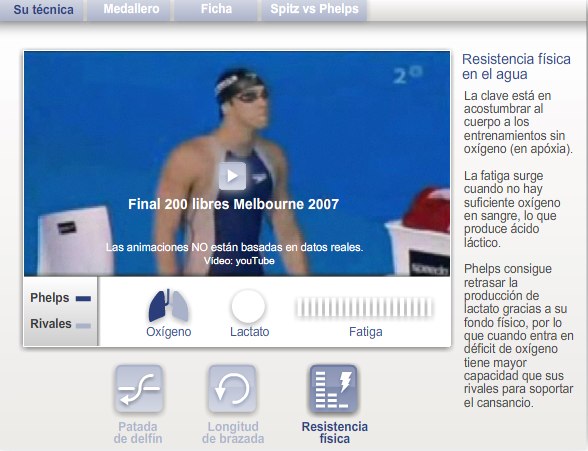Click the Rivales light blue legend swatch
This screenshot has width=588, height=451.
point(83,325)
